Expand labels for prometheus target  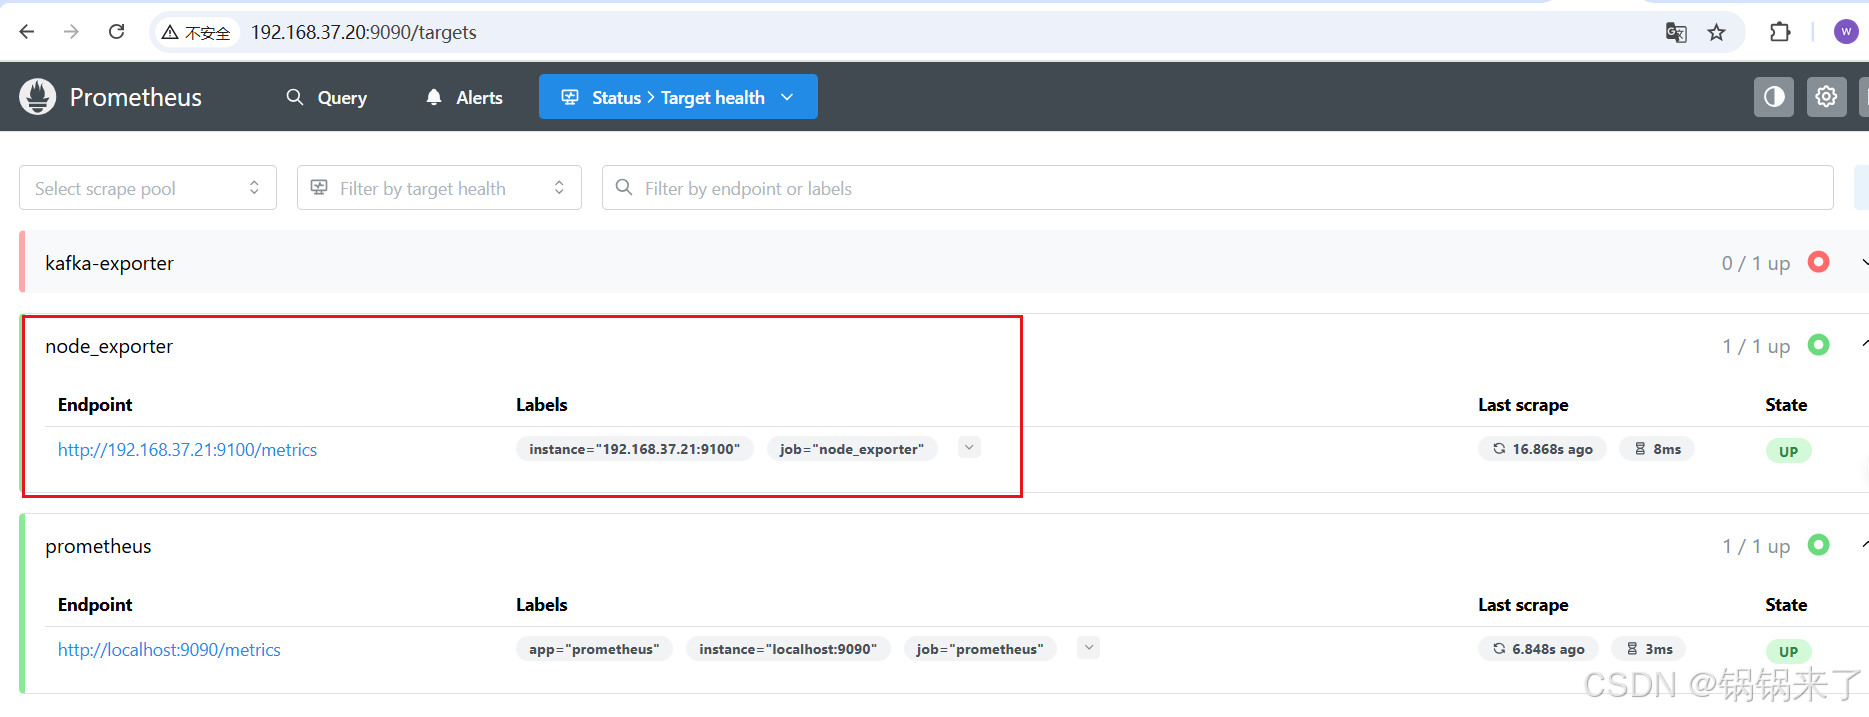click(x=1089, y=648)
